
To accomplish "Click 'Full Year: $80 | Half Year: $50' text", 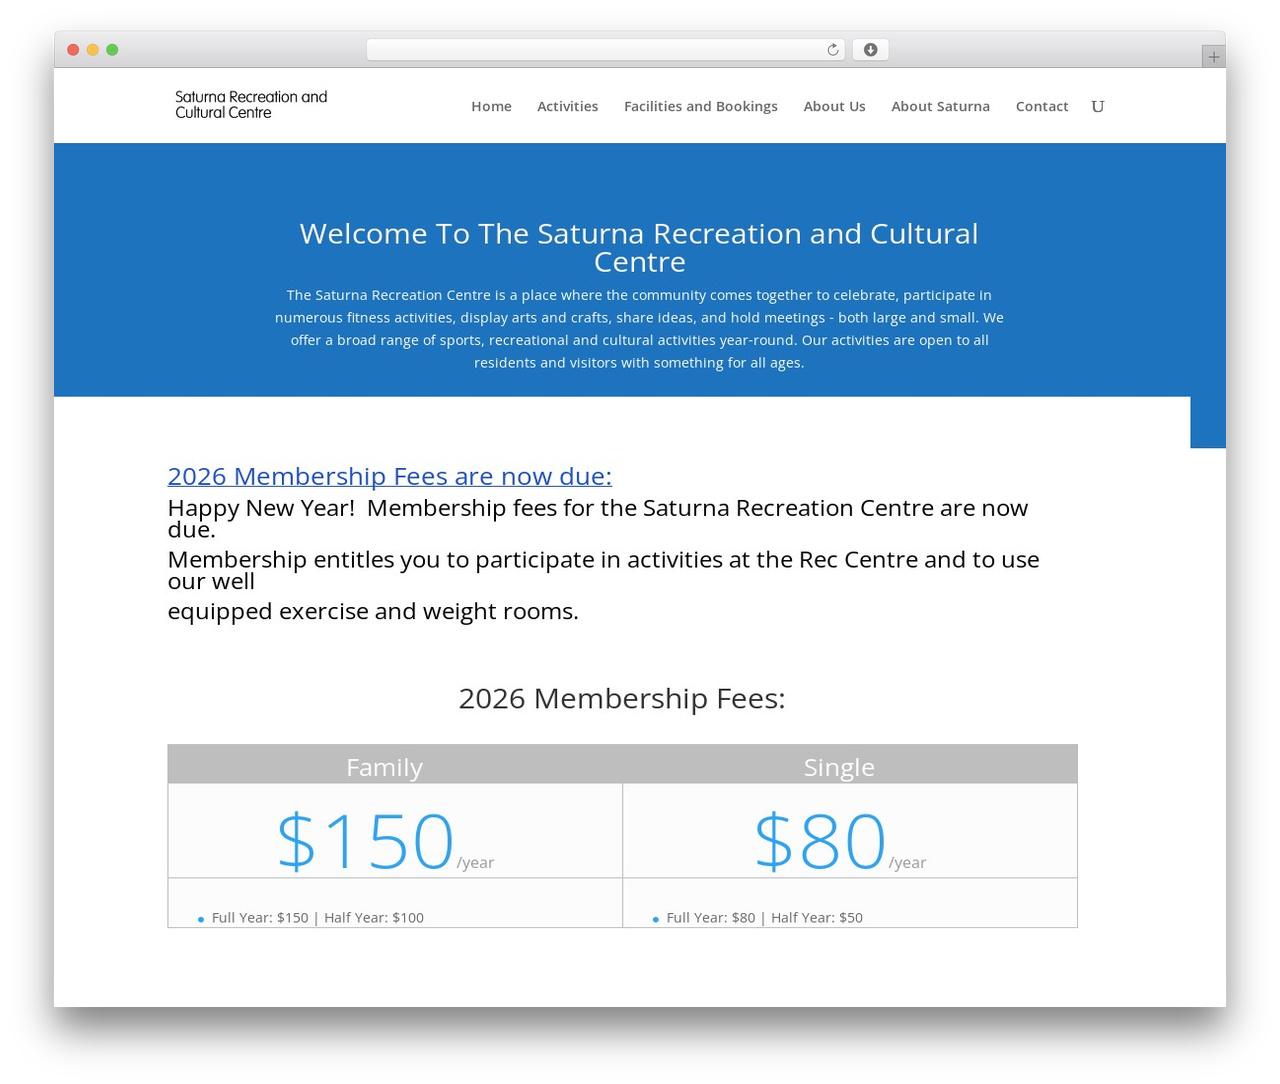I will tap(764, 918).
